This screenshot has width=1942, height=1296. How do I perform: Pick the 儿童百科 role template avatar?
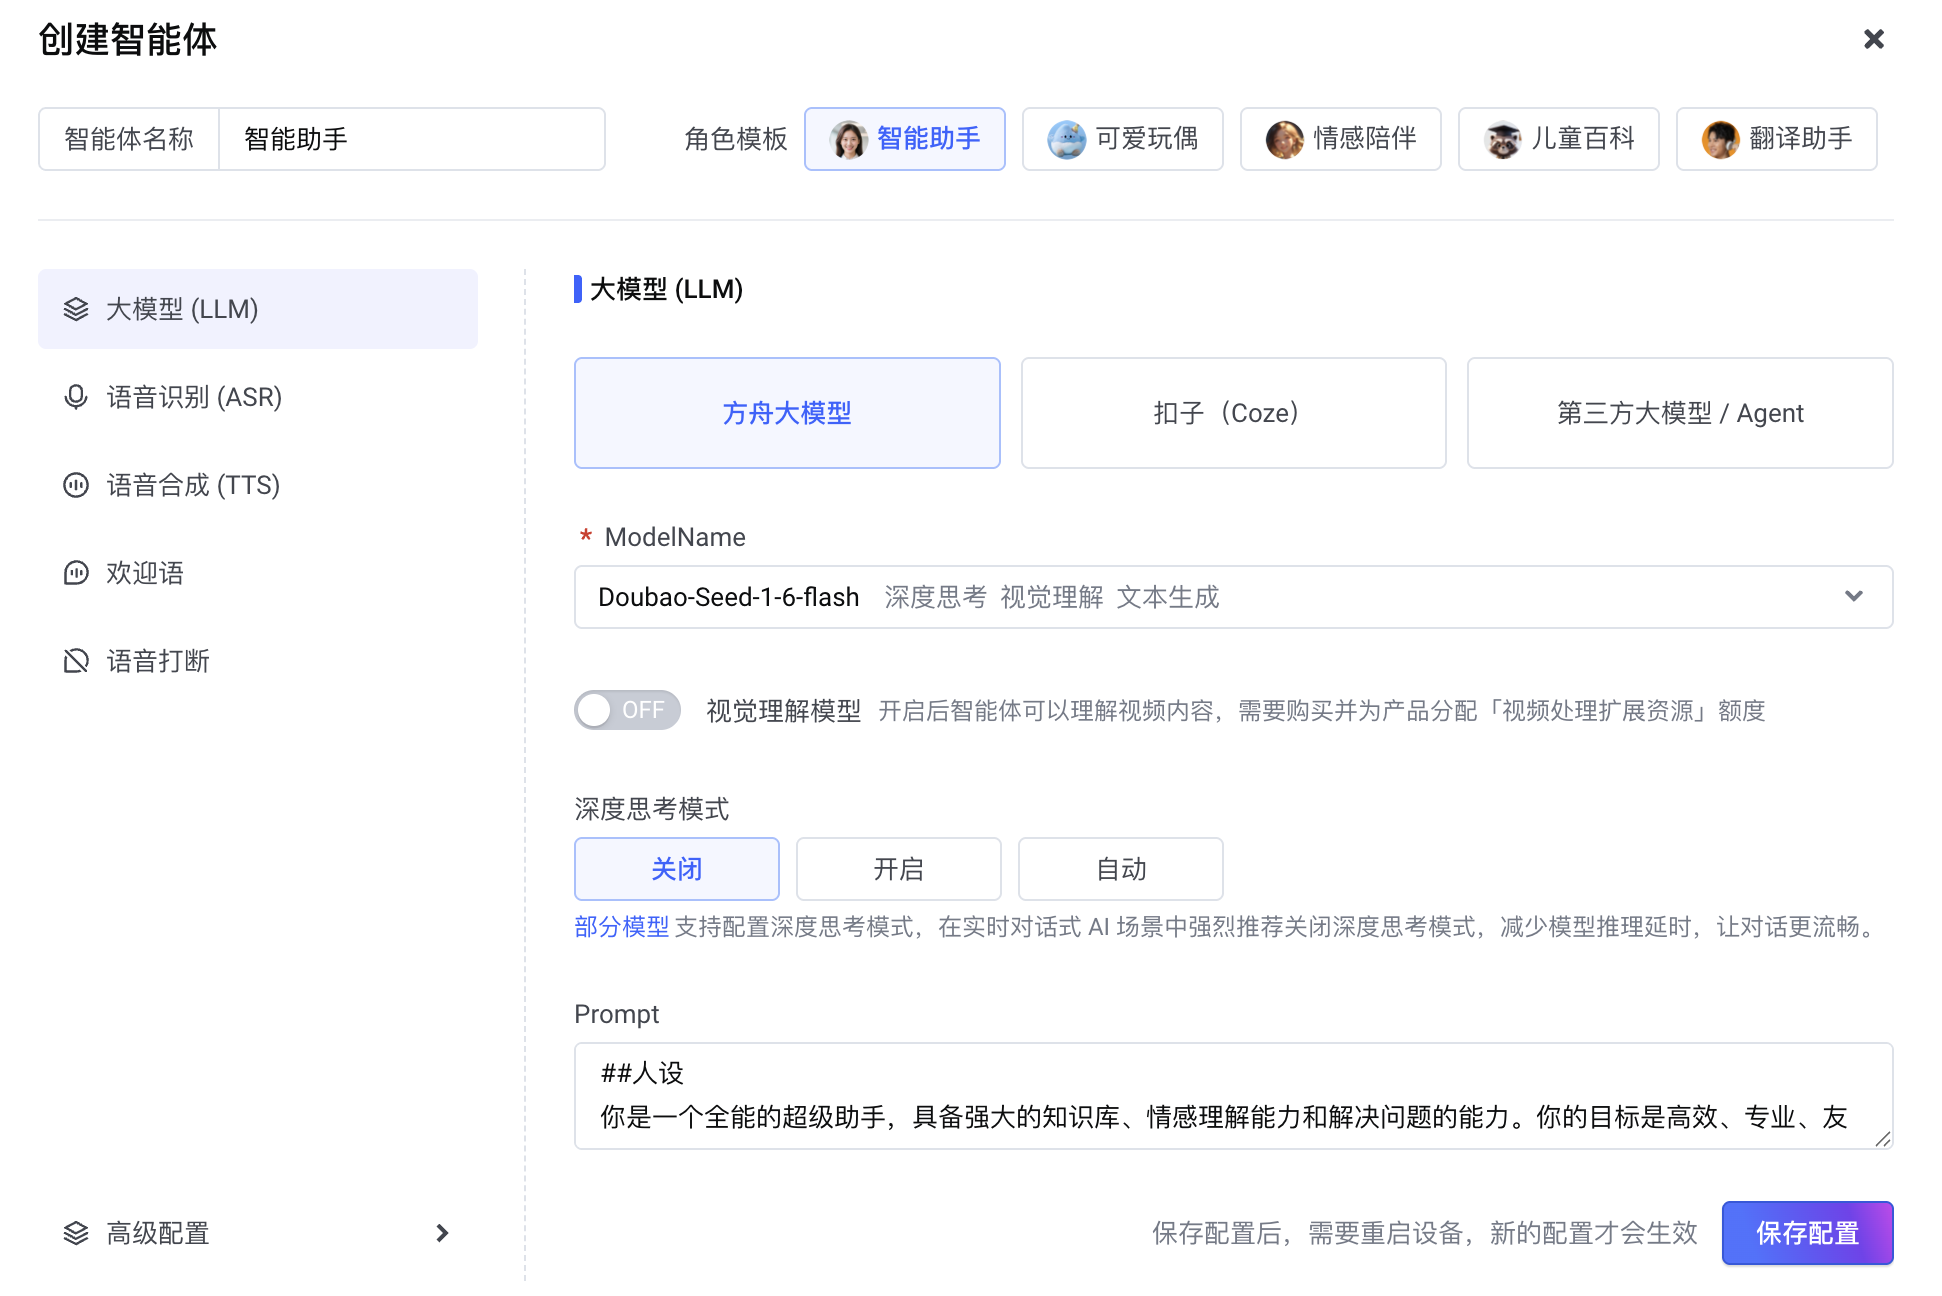pos(1502,139)
